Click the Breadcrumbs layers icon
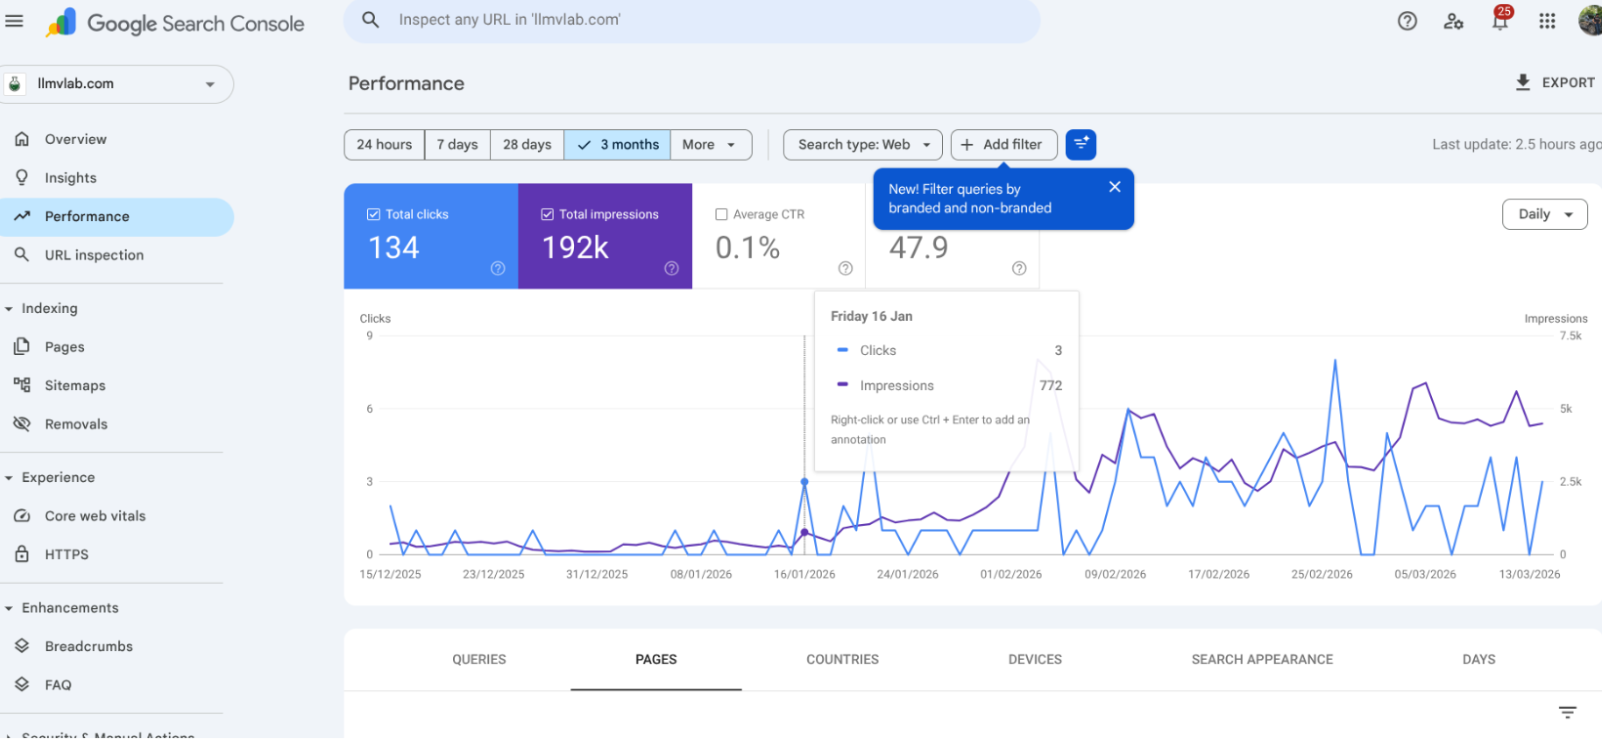Image resolution: width=1602 pixels, height=740 pixels. [22, 646]
